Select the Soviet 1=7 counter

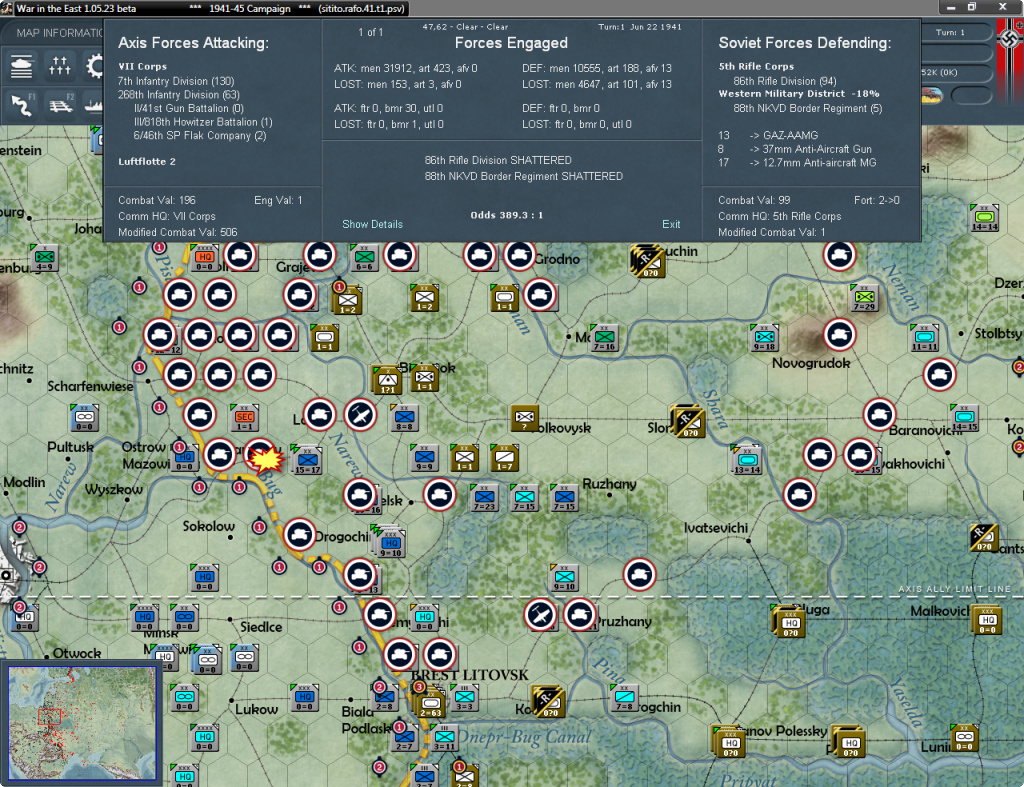(x=504, y=458)
